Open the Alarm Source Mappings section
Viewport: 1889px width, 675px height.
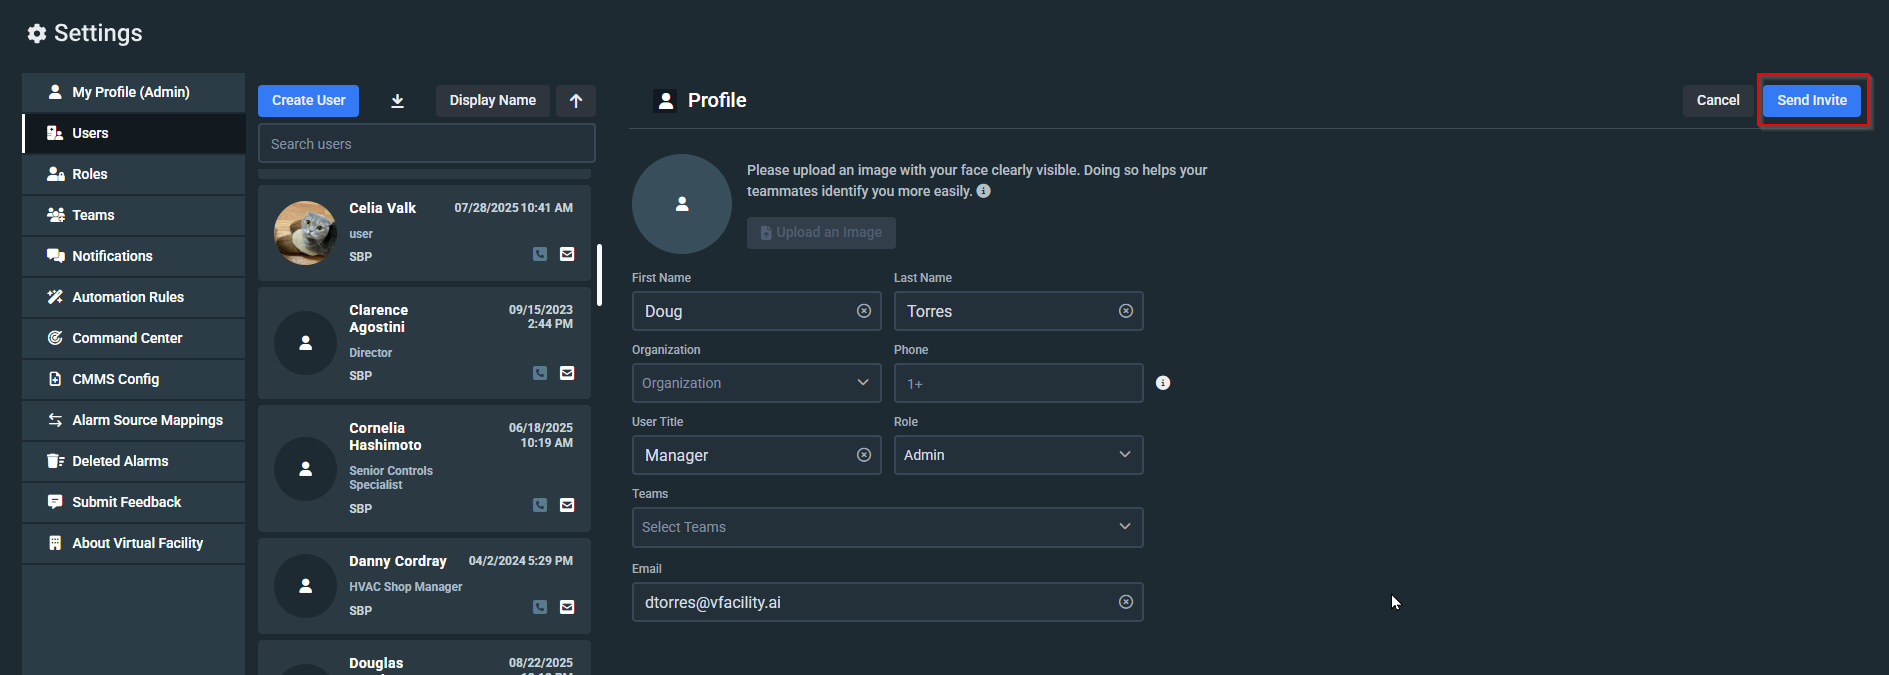click(x=147, y=420)
